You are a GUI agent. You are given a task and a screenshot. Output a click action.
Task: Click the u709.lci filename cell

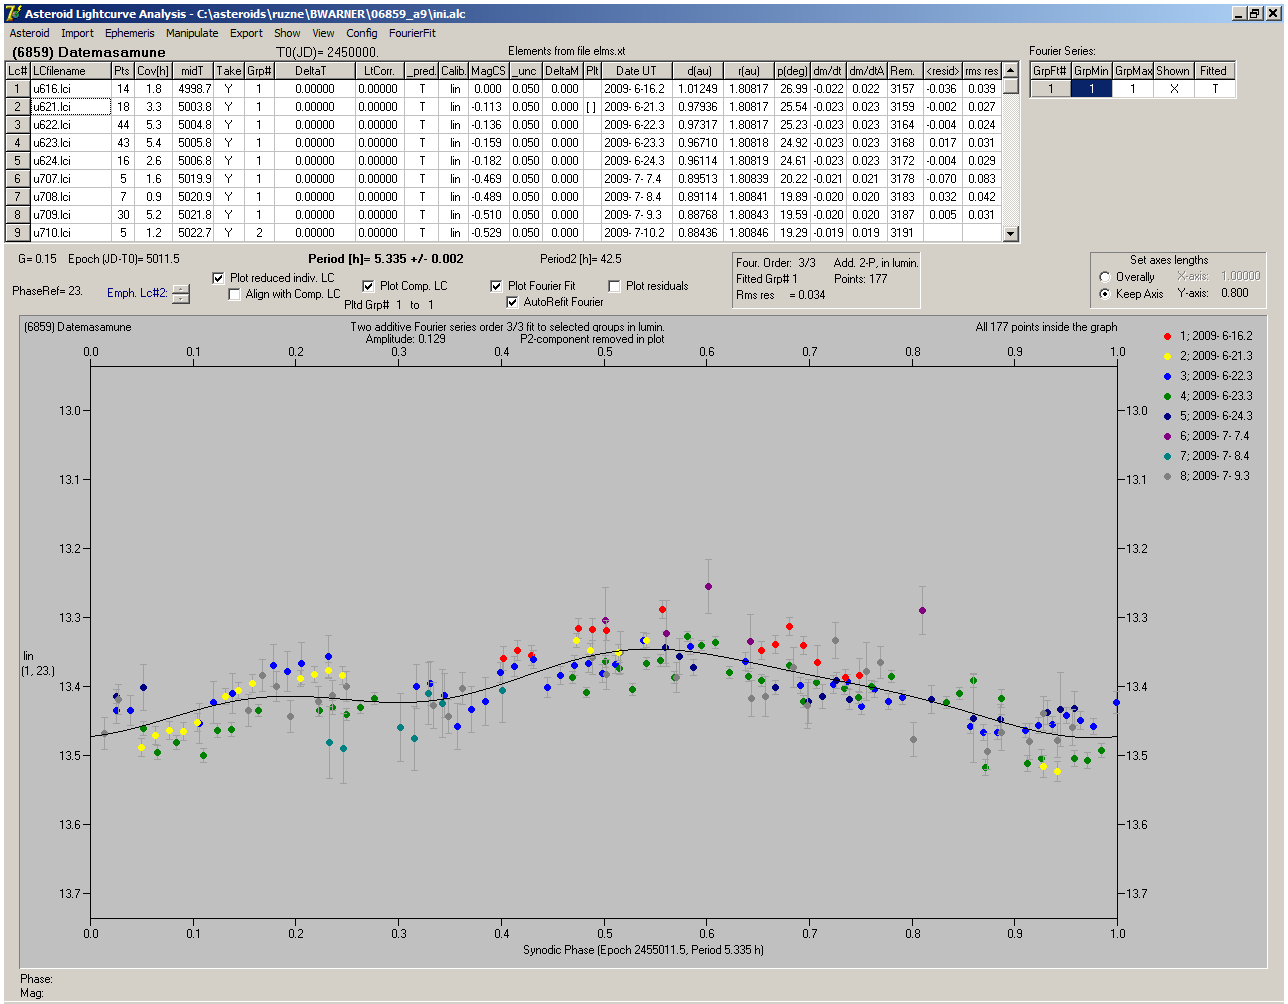(x=70, y=215)
